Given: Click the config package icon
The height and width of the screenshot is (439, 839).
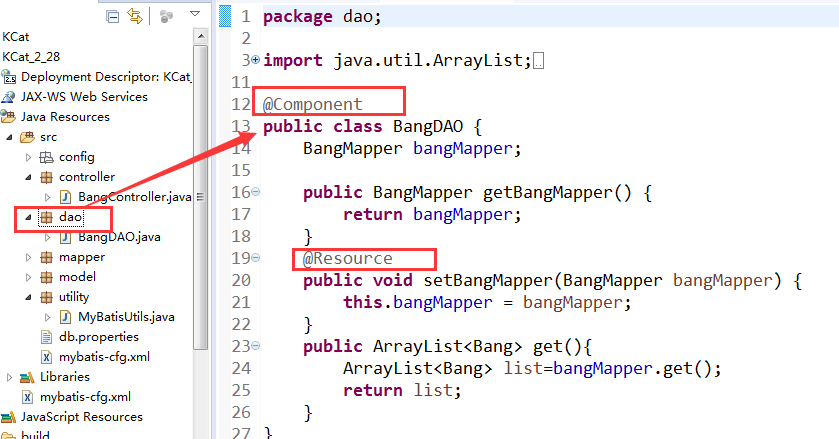Looking at the screenshot, I should click(47, 157).
